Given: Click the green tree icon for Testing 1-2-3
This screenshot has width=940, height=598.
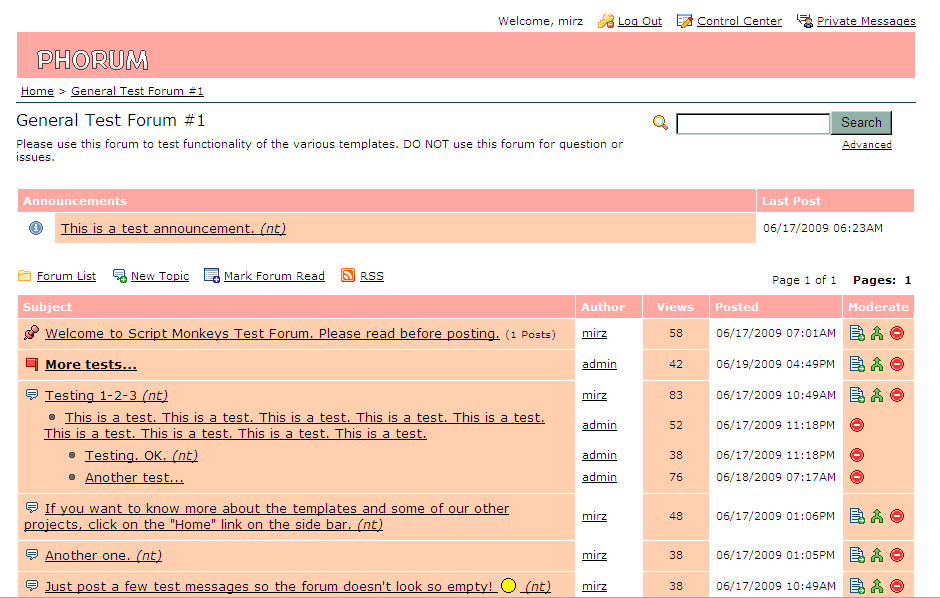Looking at the screenshot, I should [x=877, y=395].
